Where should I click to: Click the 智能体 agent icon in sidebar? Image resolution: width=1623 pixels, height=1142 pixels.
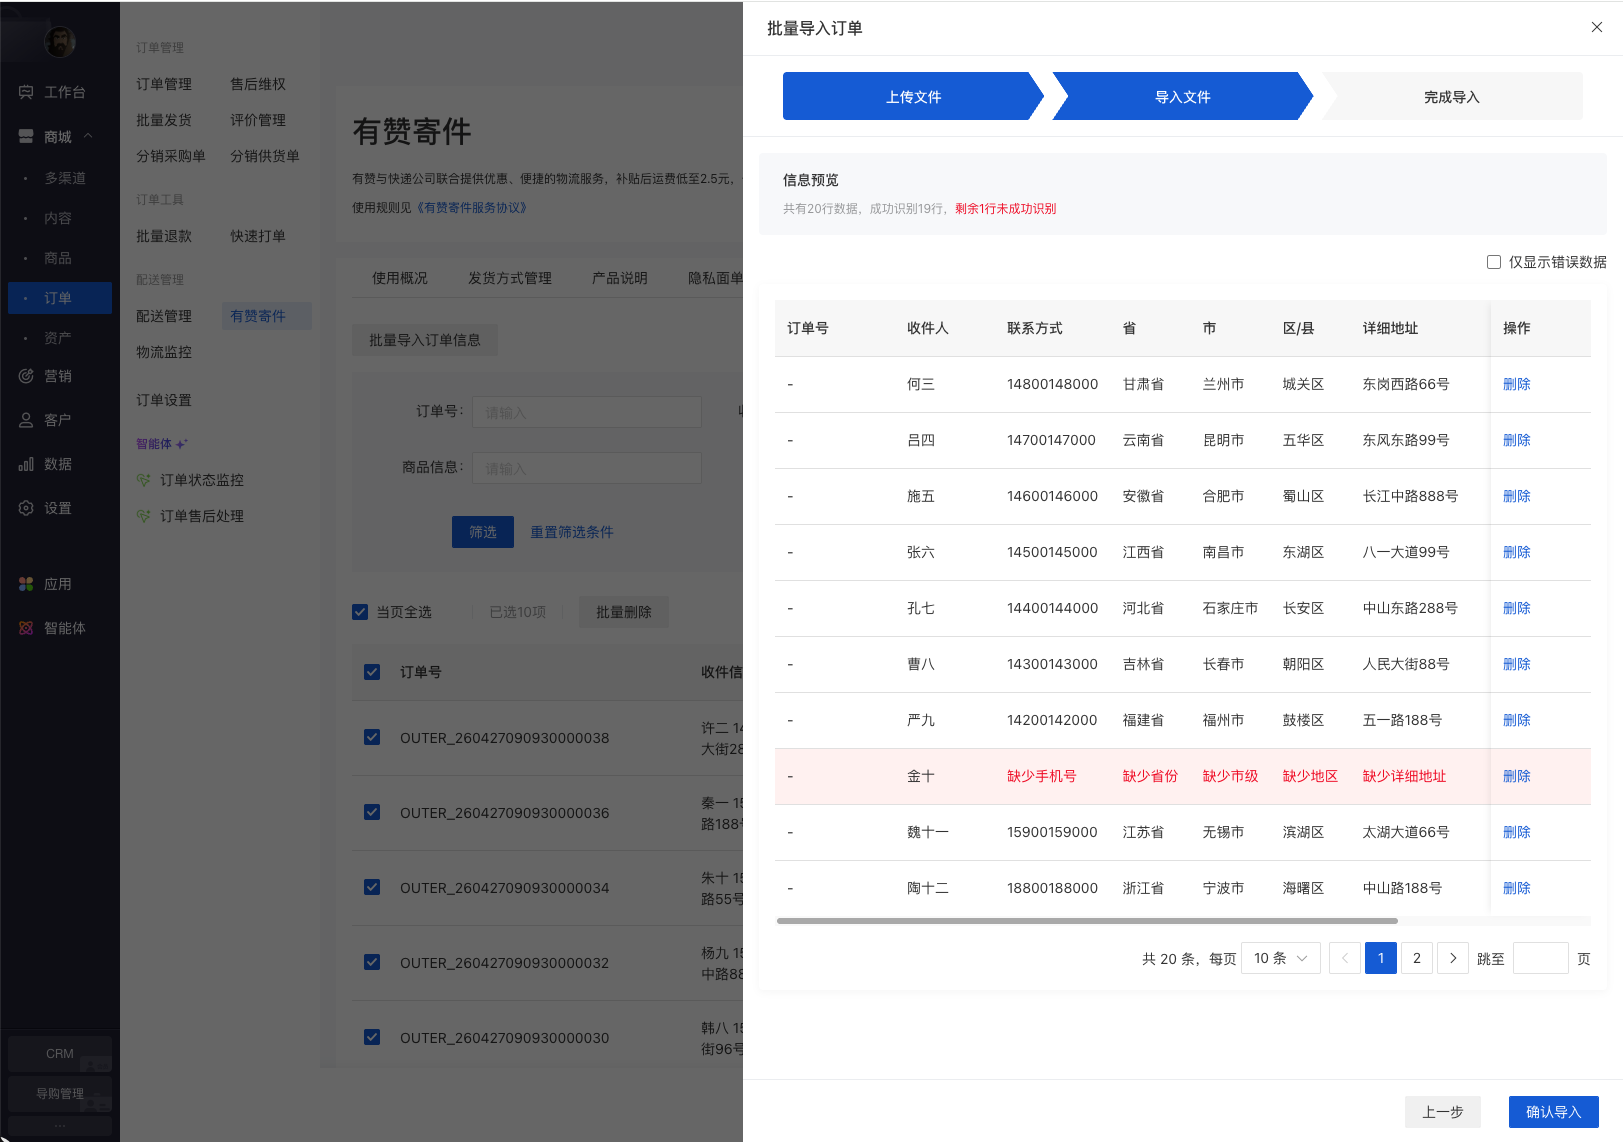pyautogui.click(x=26, y=628)
